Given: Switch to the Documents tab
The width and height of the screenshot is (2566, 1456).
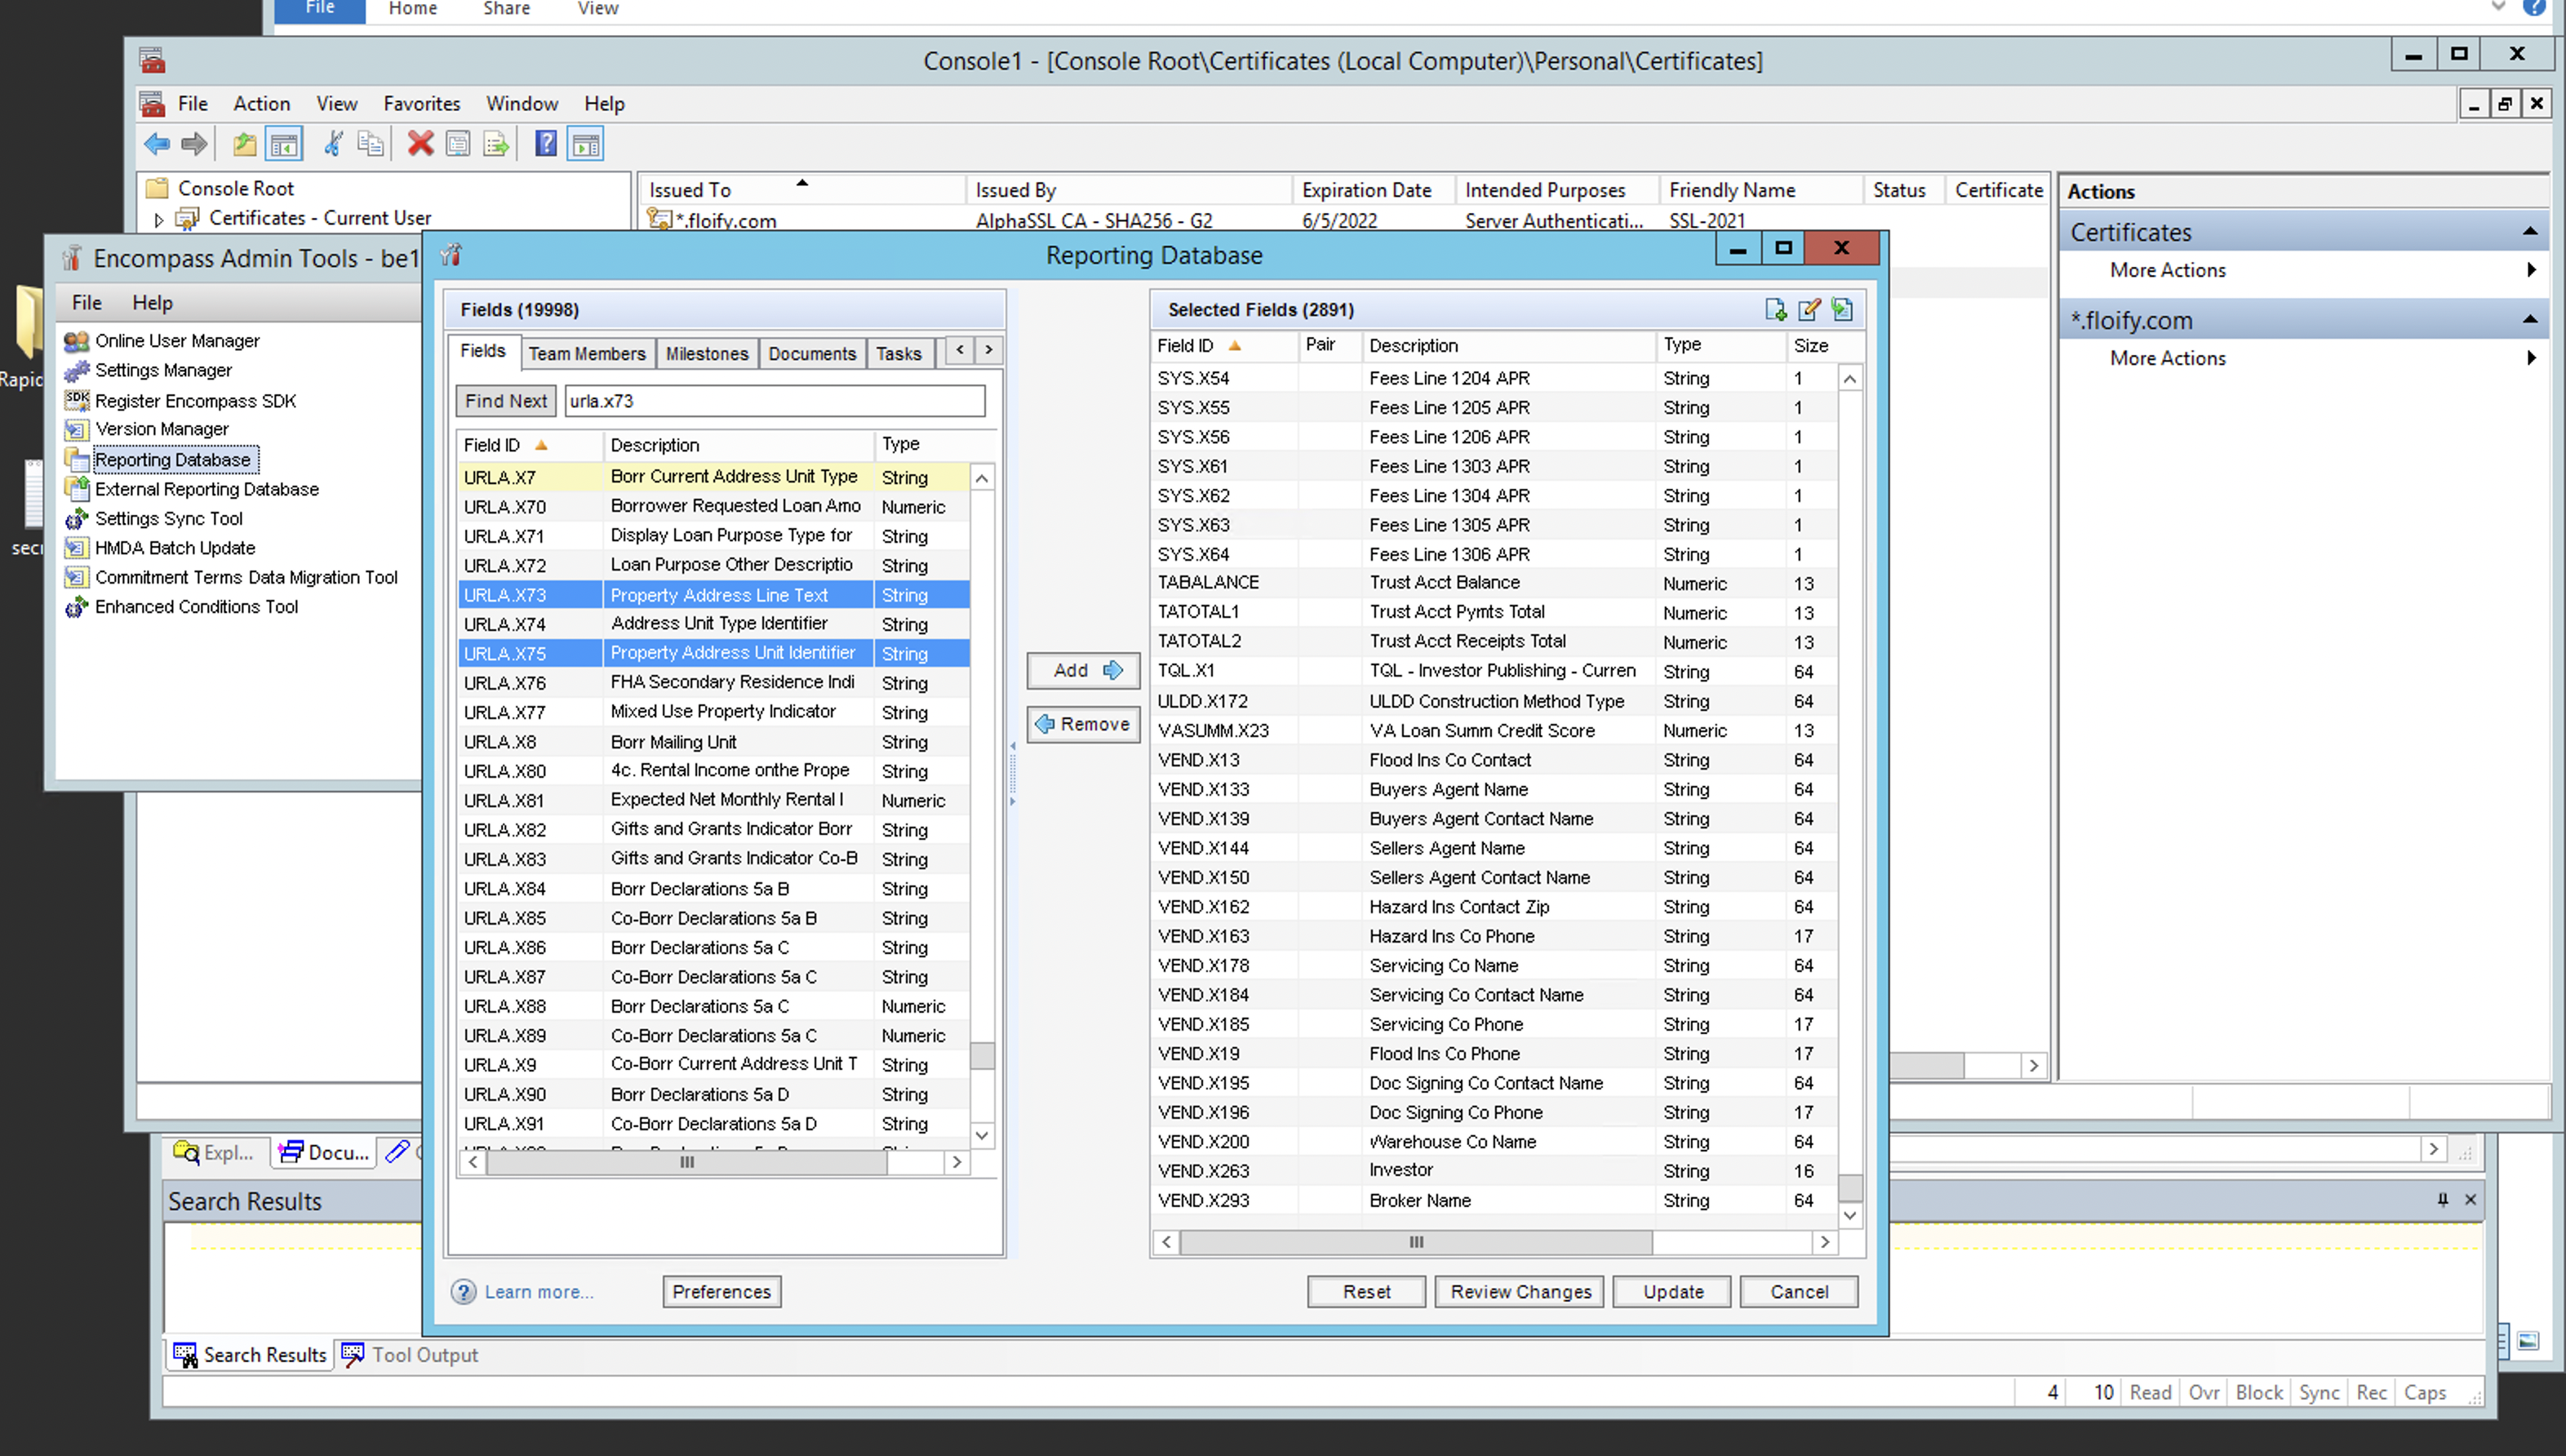Looking at the screenshot, I should point(812,354).
